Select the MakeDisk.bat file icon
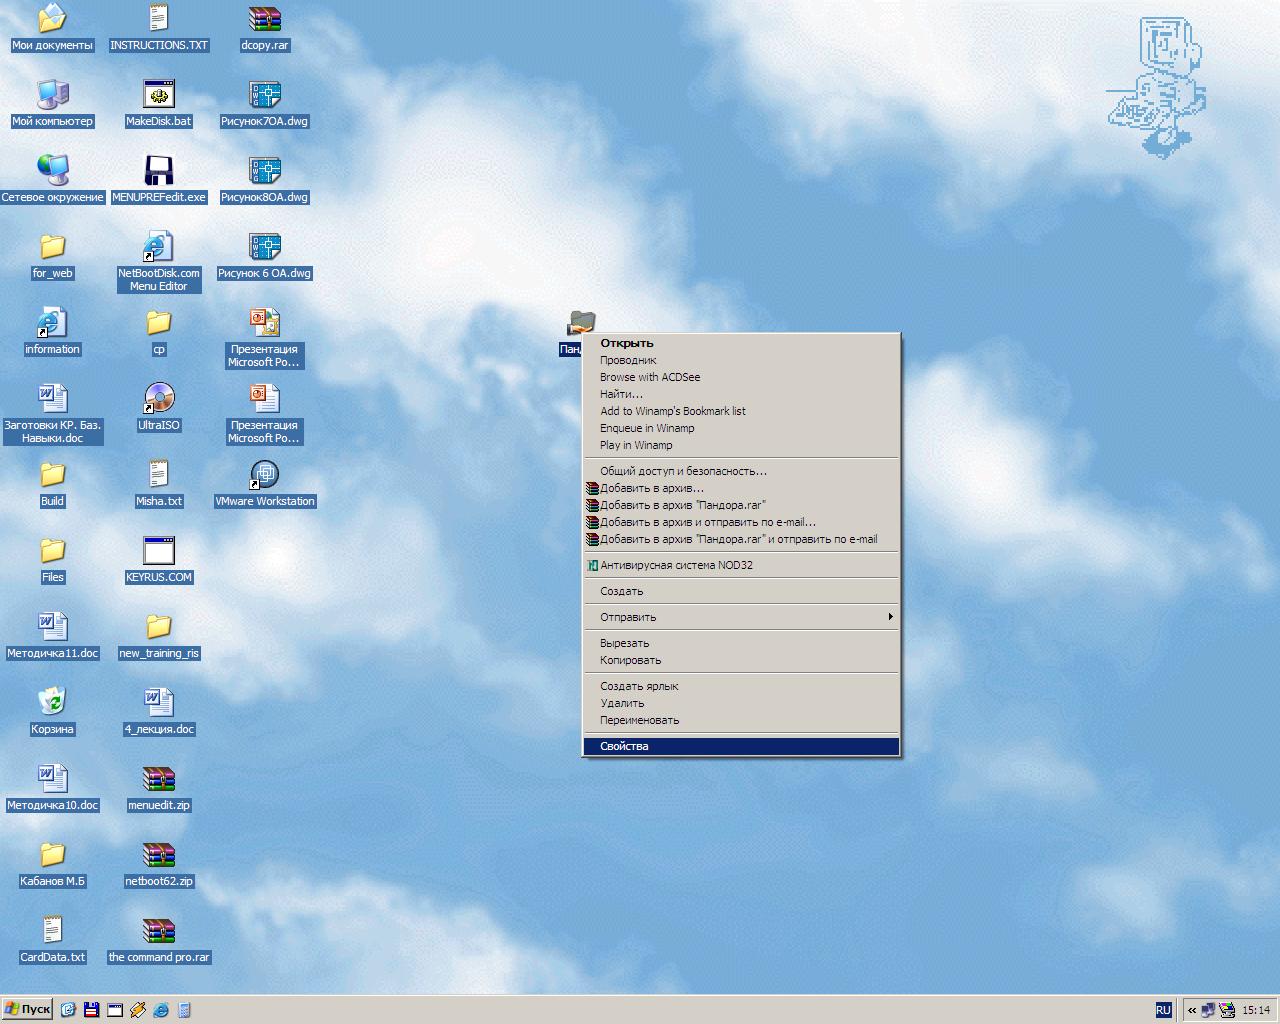 click(158, 95)
